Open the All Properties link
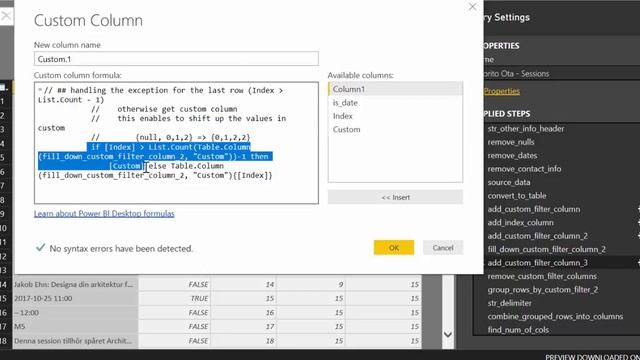The width and height of the screenshot is (640, 360). tap(502, 91)
